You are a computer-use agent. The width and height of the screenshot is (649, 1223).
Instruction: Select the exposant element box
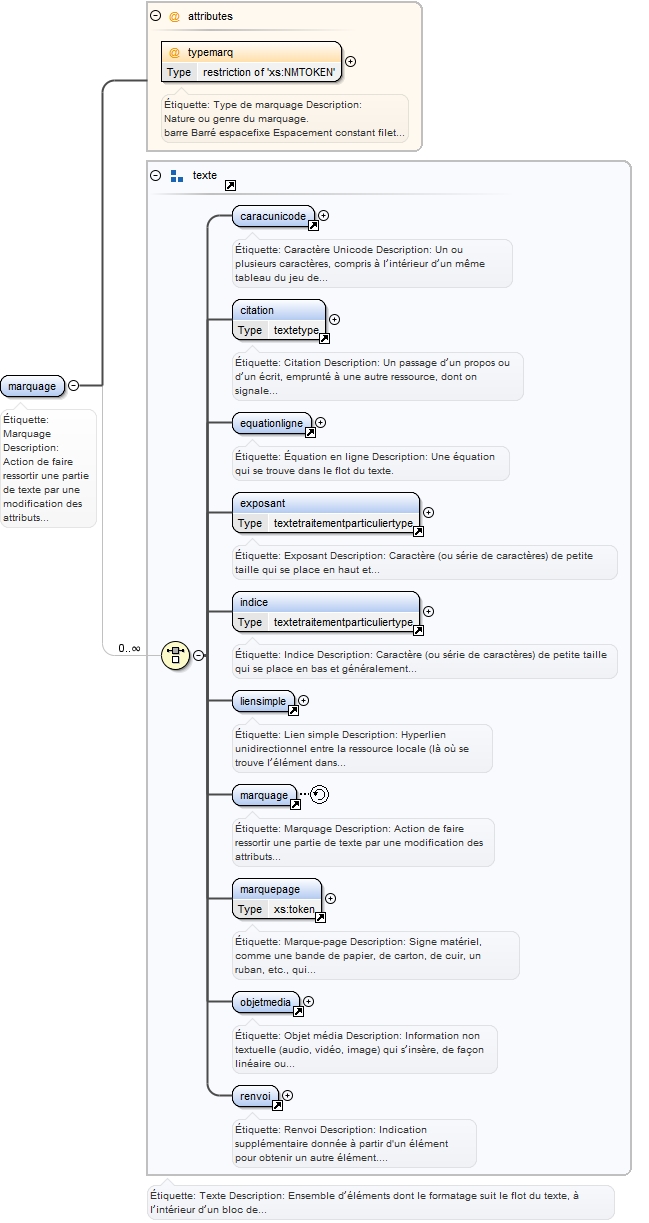click(326, 513)
